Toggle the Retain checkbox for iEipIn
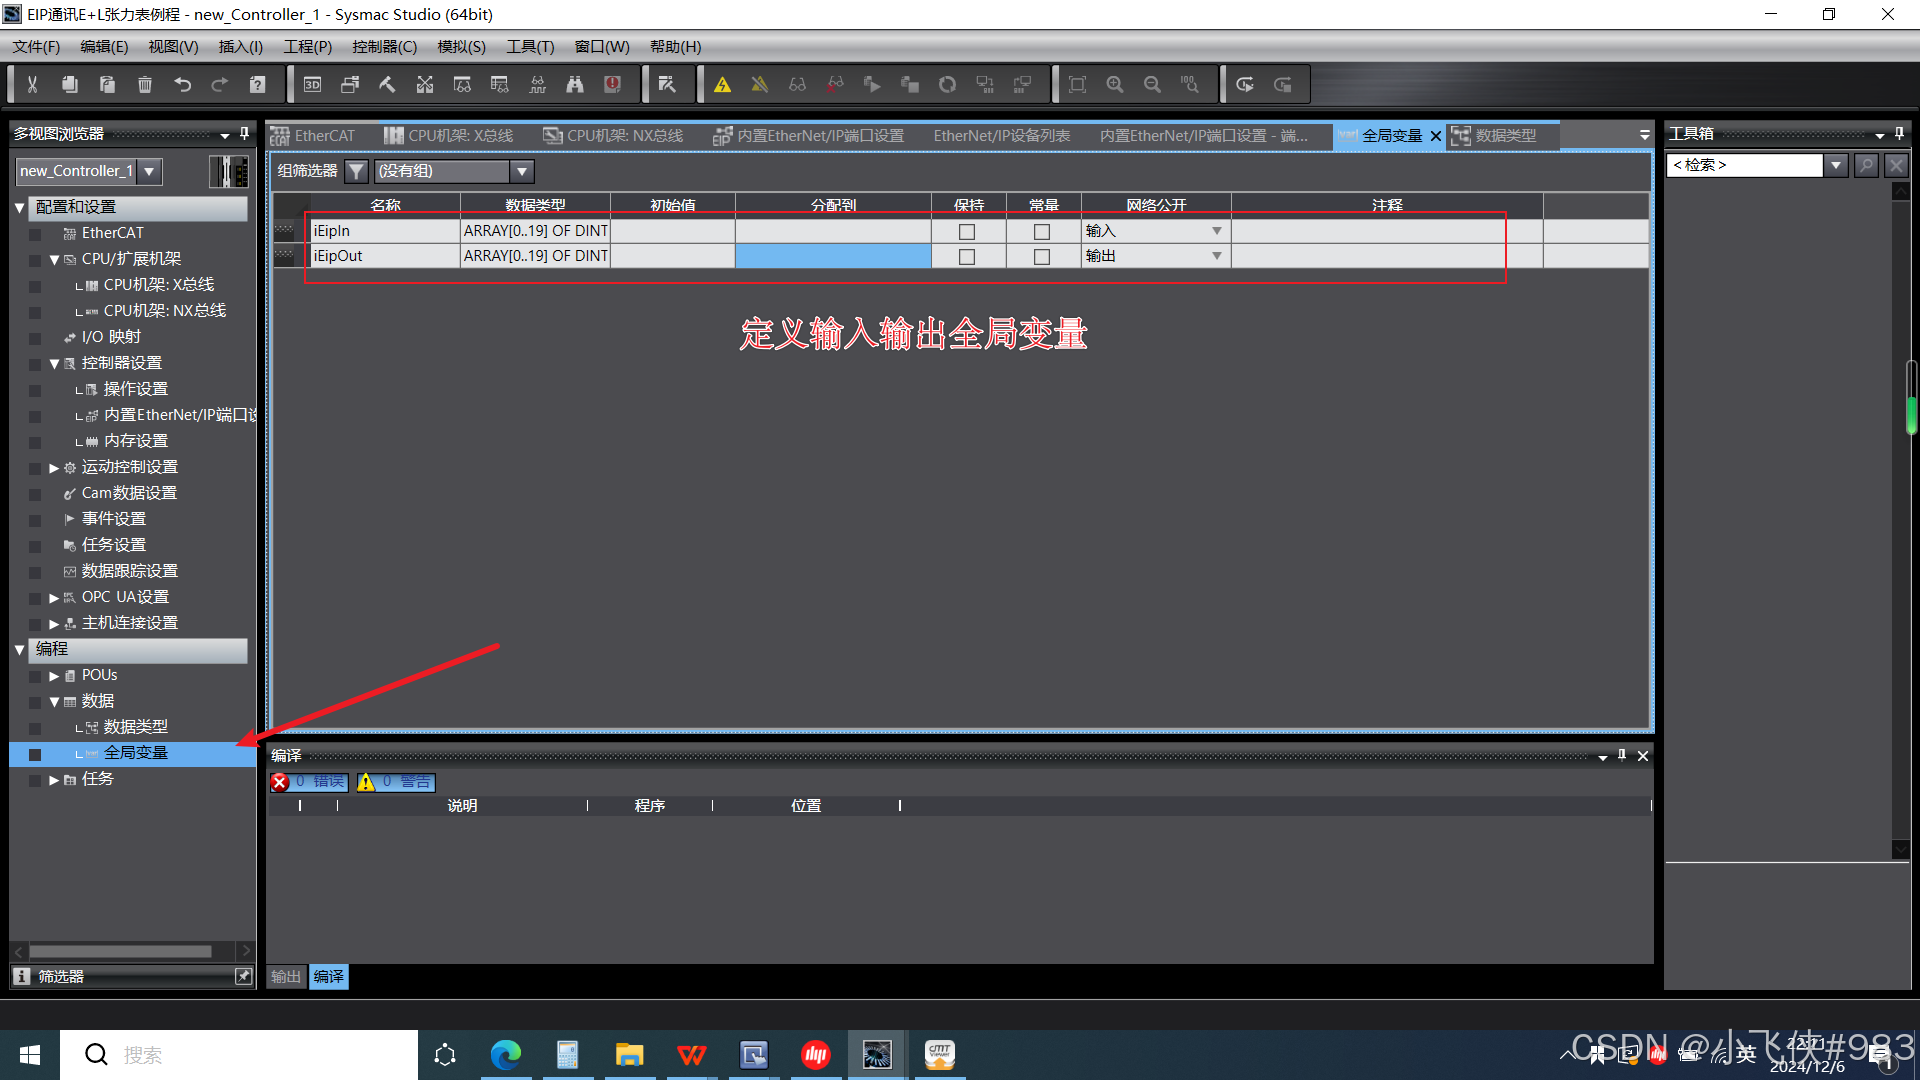Image resolution: width=1920 pixels, height=1080 pixels. [967, 231]
